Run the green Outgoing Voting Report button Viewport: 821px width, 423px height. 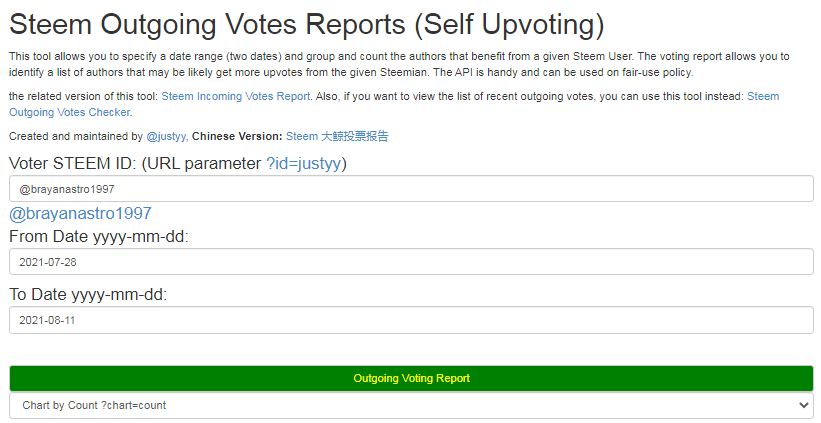[x=411, y=378]
